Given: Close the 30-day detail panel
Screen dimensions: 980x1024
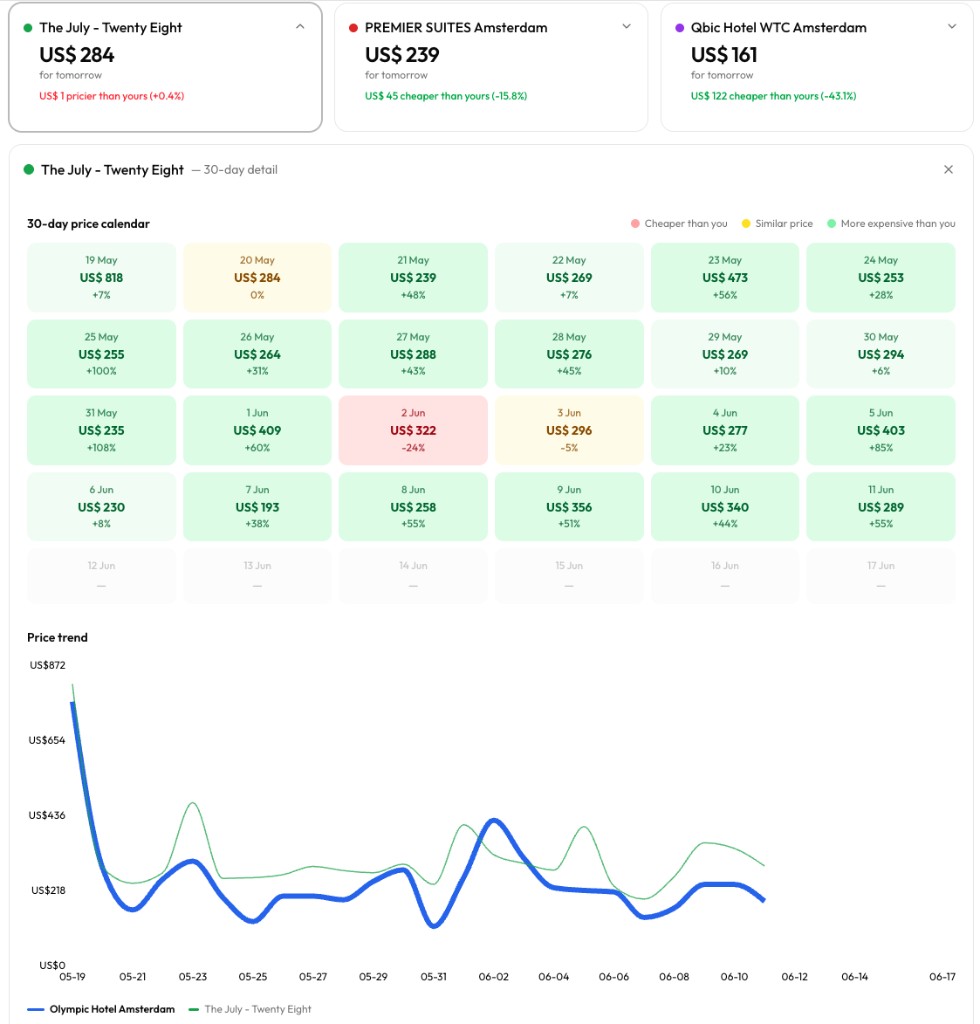Looking at the screenshot, I should [949, 170].
